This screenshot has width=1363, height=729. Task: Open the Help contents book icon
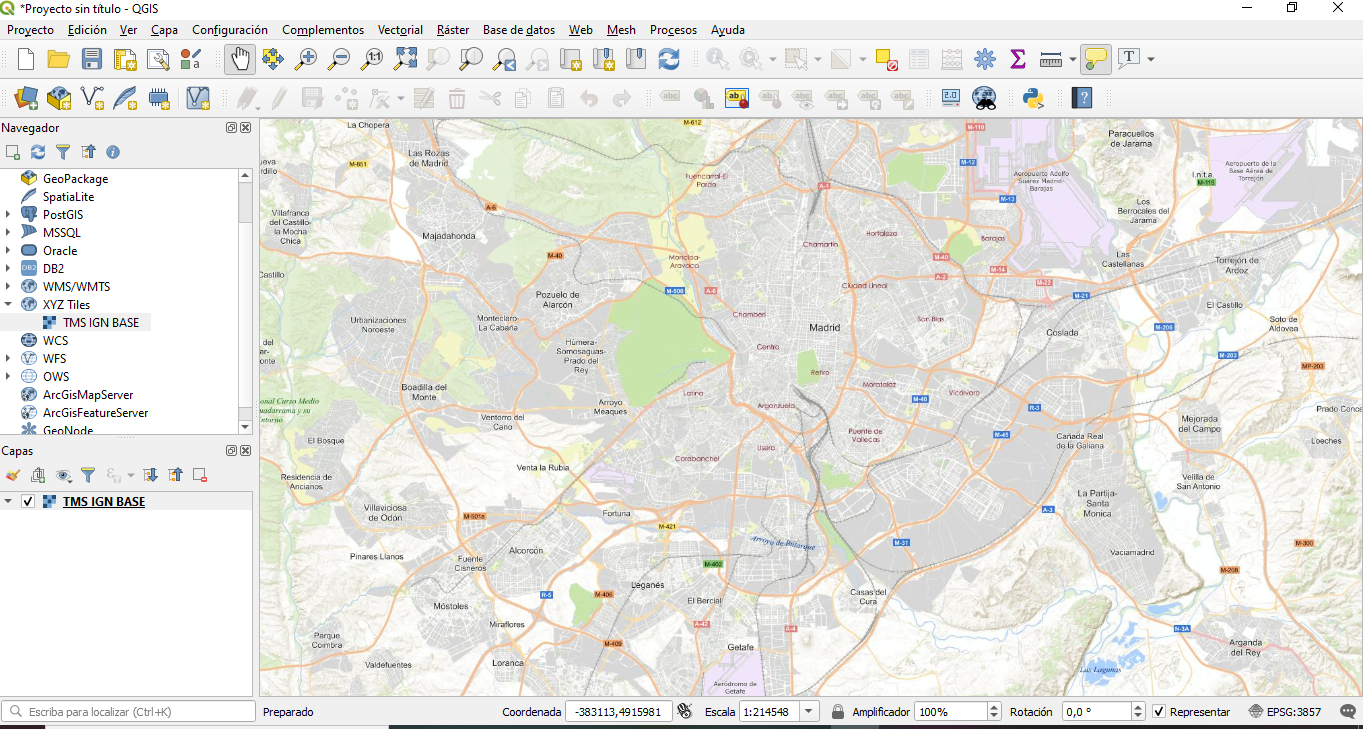pyautogui.click(x=1082, y=97)
